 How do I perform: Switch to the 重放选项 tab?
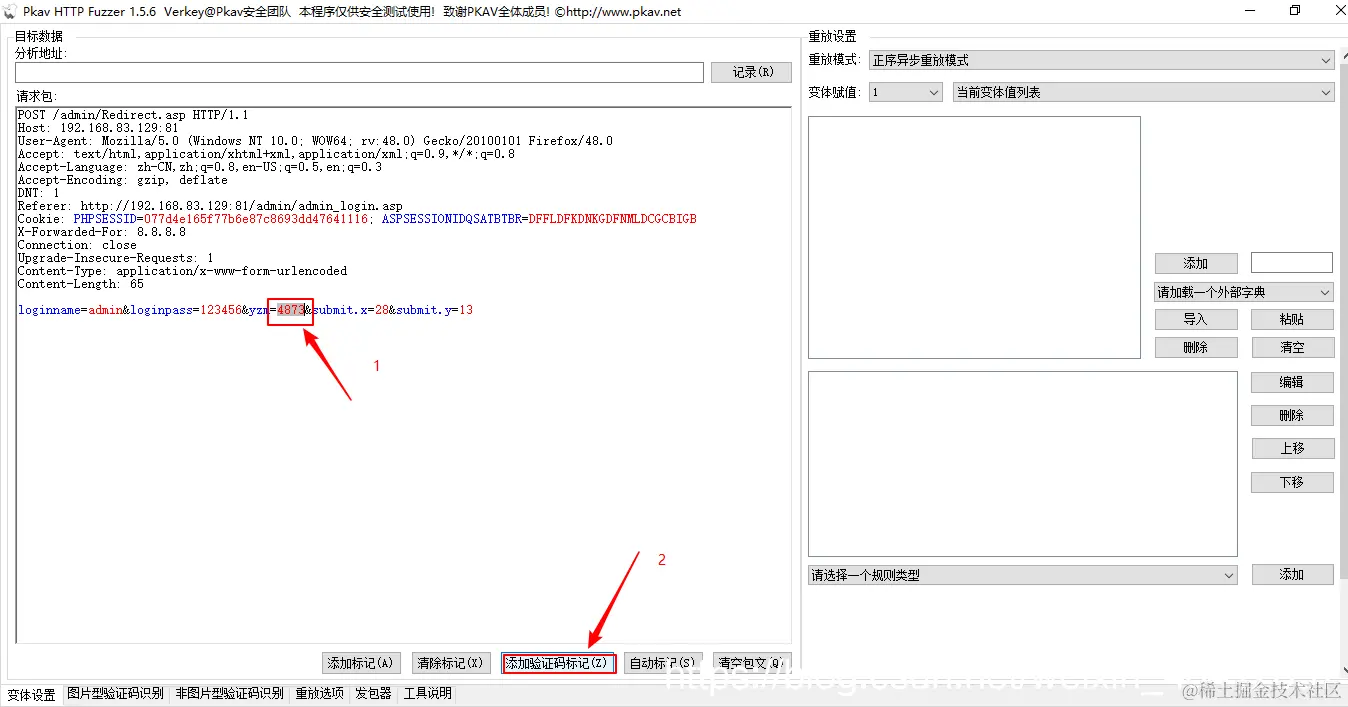coord(319,693)
